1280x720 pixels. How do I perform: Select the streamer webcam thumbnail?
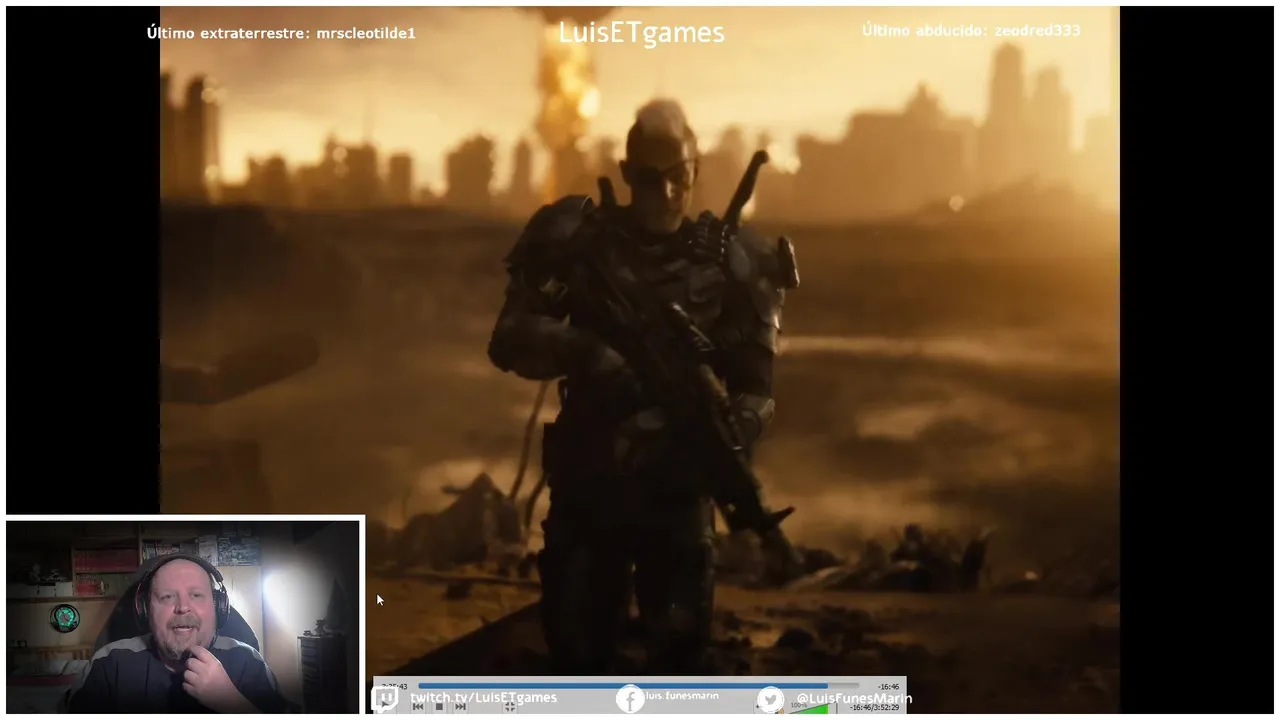pos(183,615)
